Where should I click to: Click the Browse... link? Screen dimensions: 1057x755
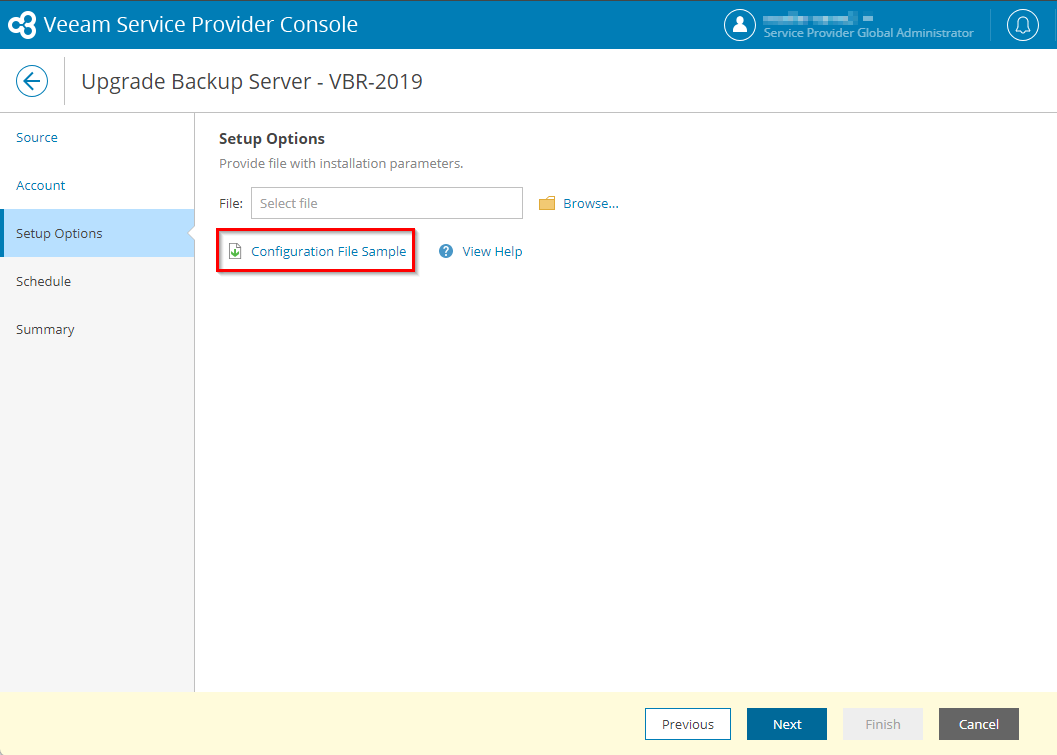[x=591, y=204]
